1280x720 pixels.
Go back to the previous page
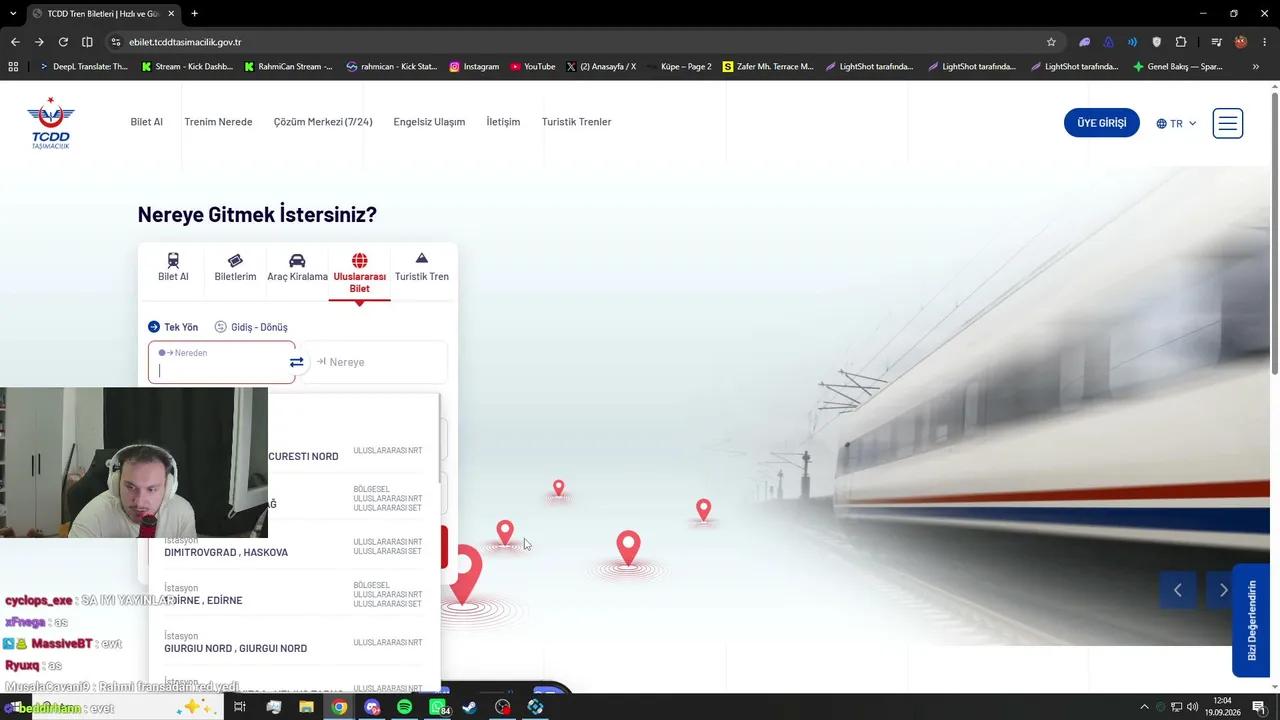[x=15, y=42]
